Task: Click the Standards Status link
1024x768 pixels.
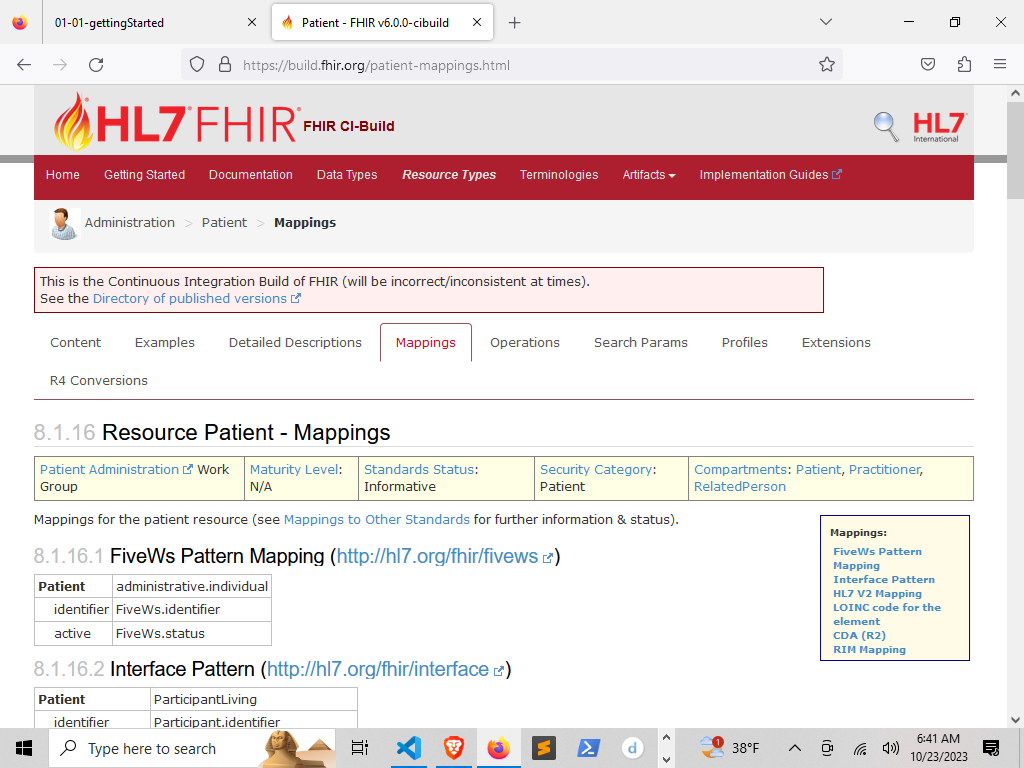Action: (x=419, y=470)
